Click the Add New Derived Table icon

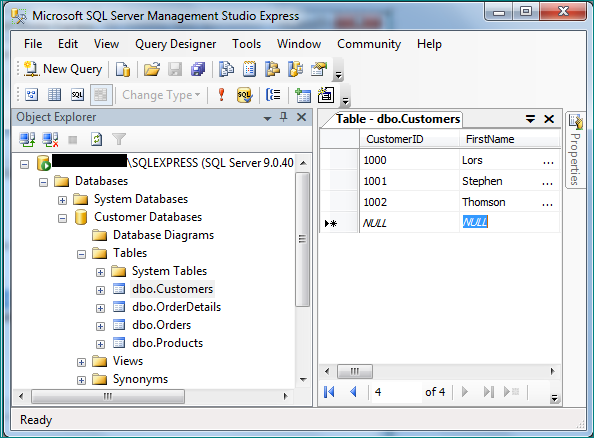(326, 95)
